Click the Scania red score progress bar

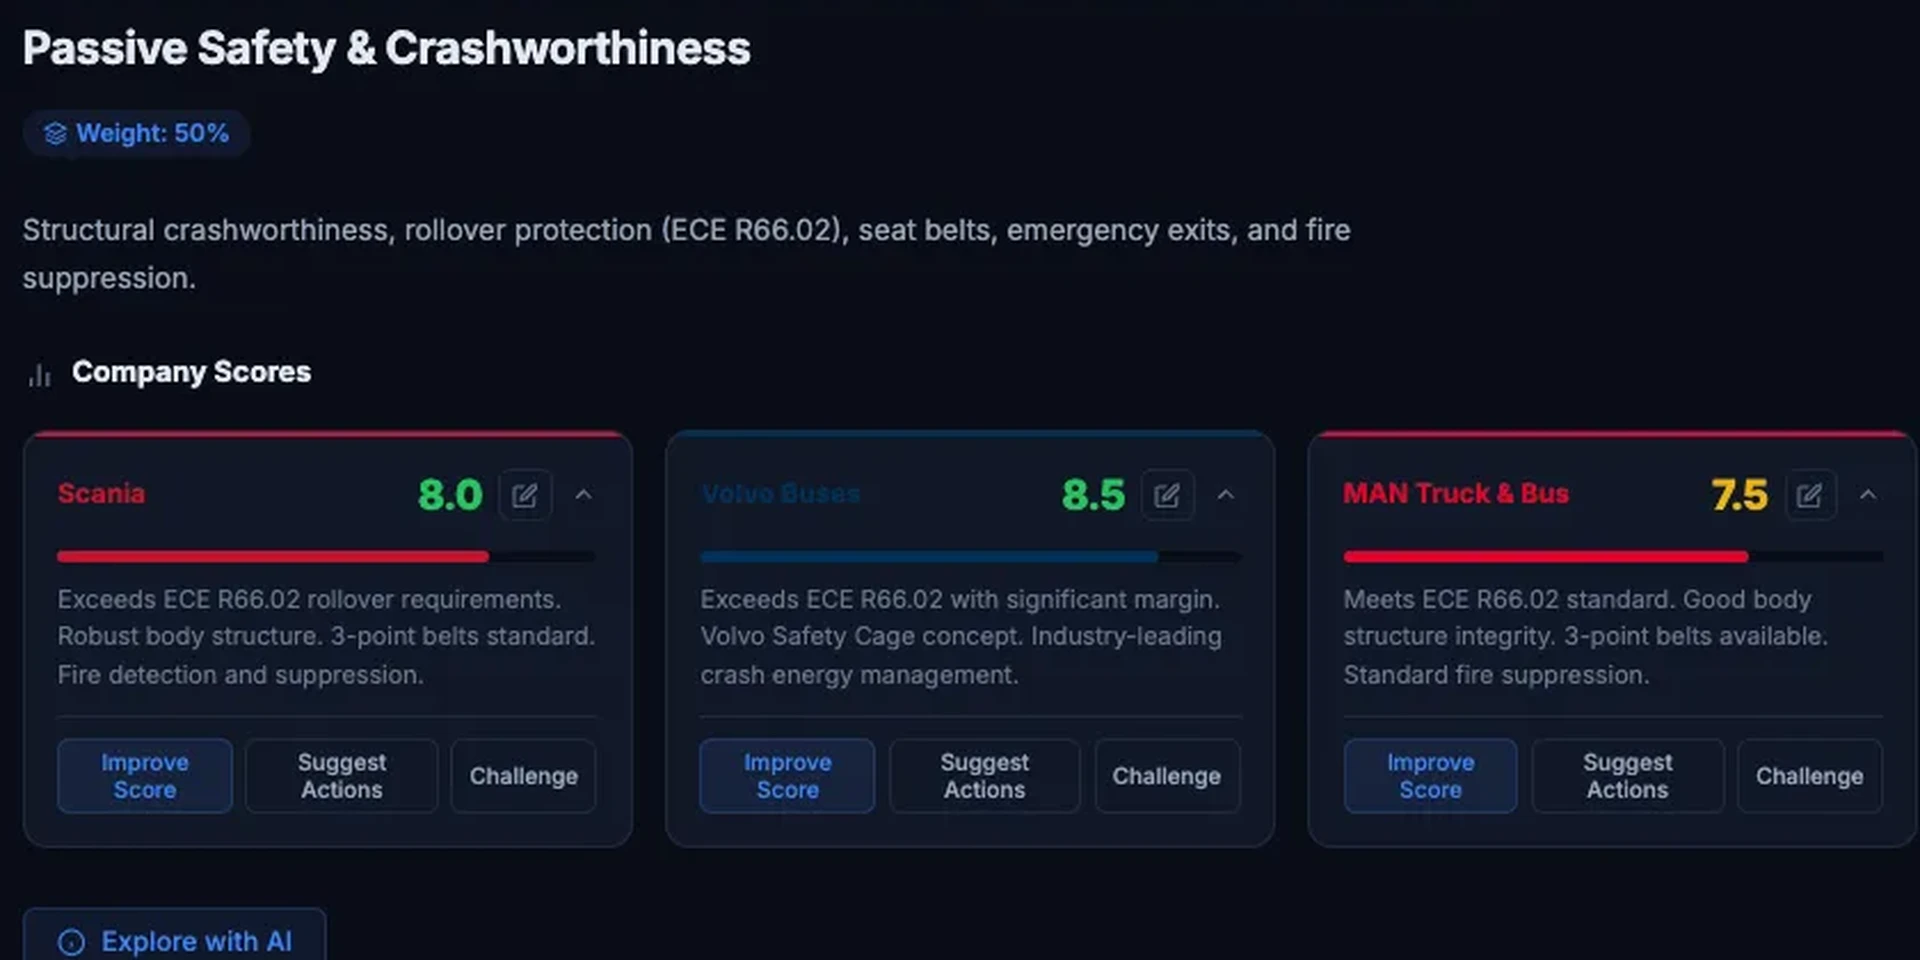coord(273,556)
